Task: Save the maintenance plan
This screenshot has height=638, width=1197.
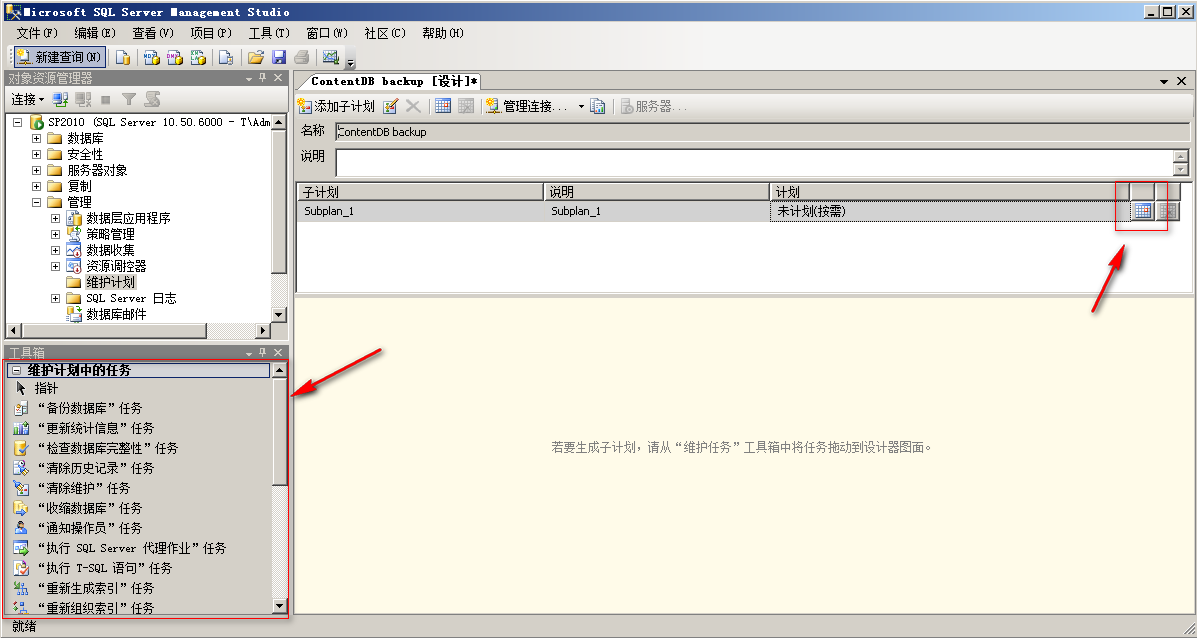Action: click(x=279, y=56)
